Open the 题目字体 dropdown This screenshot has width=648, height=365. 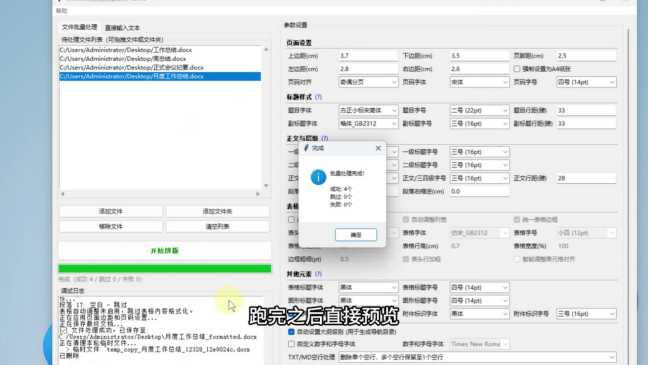click(x=368, y=110)
